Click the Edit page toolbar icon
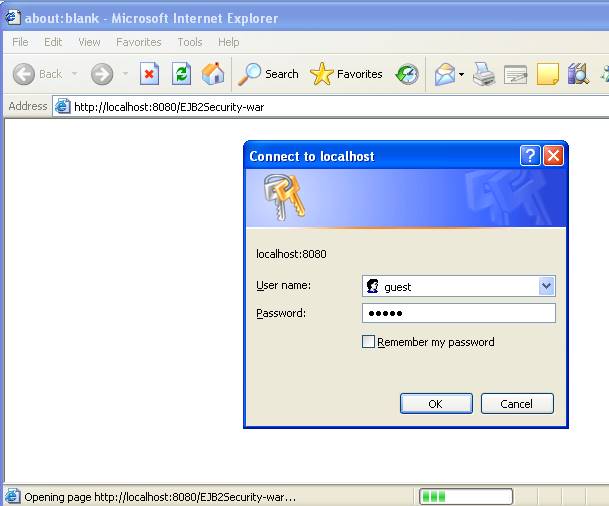The height and width of the screenshot is (506, 609). click(x=515, y=75)
